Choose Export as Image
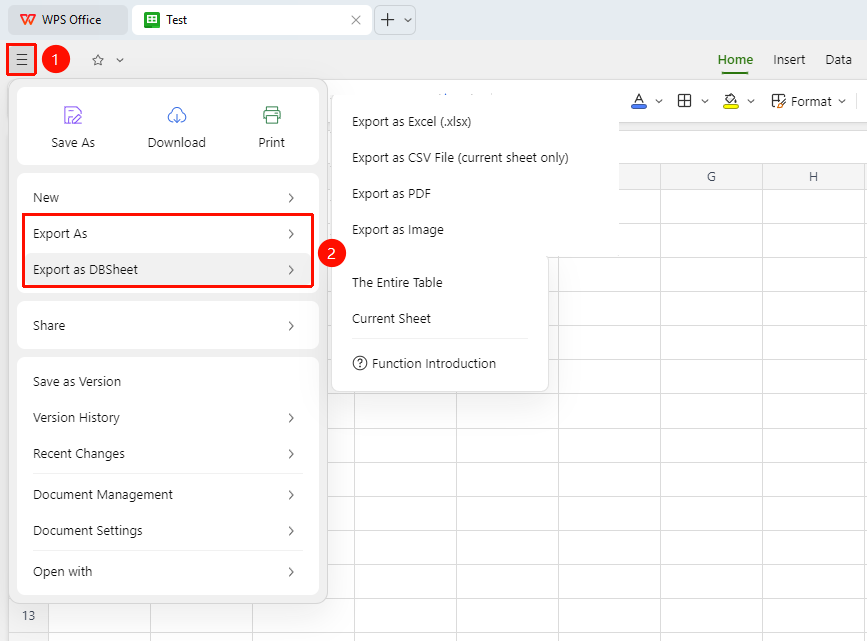This screenshot has width=867, height=641. pos(398,230)
